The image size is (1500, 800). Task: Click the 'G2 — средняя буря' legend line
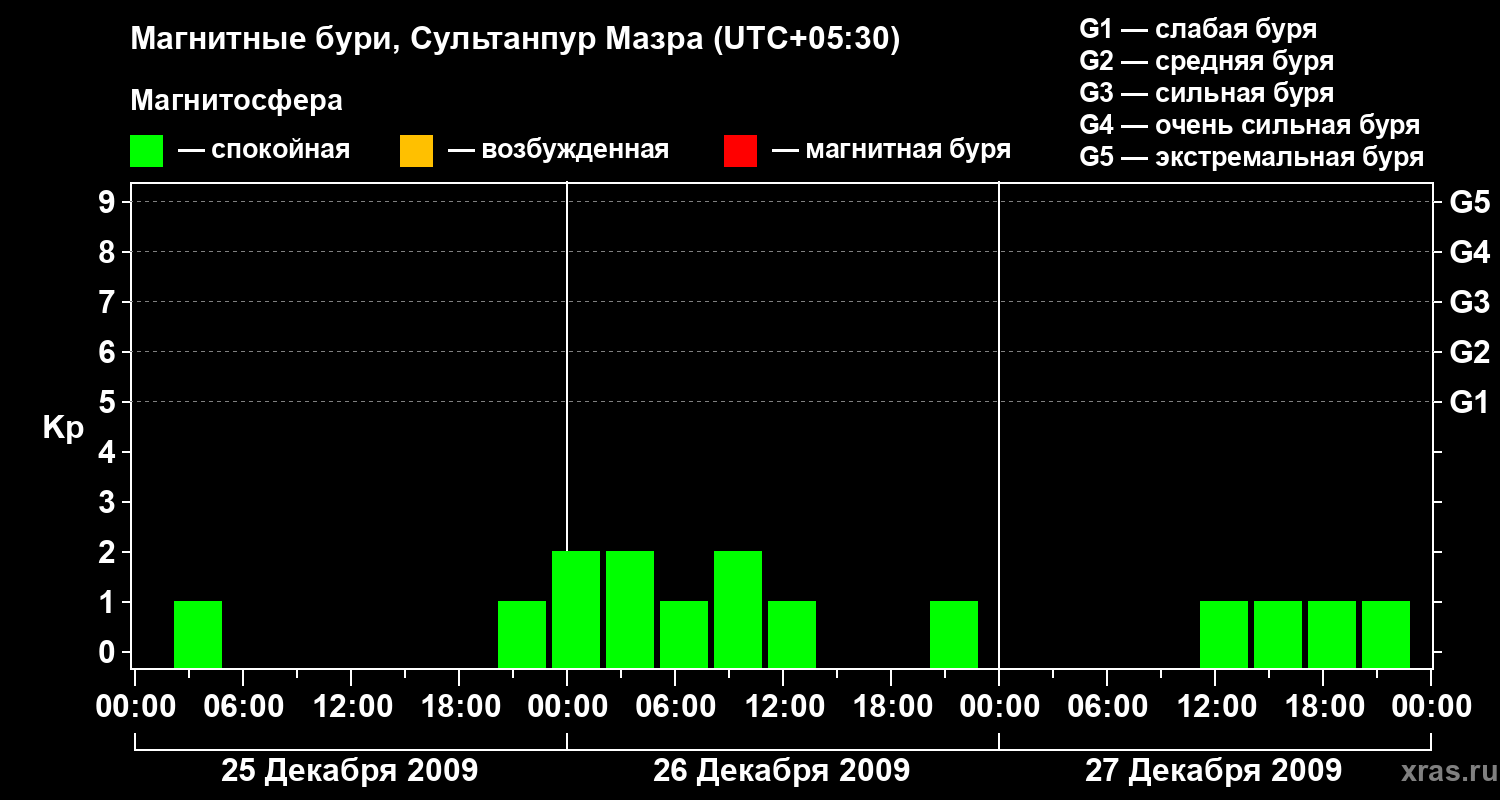pos(1206,61)
